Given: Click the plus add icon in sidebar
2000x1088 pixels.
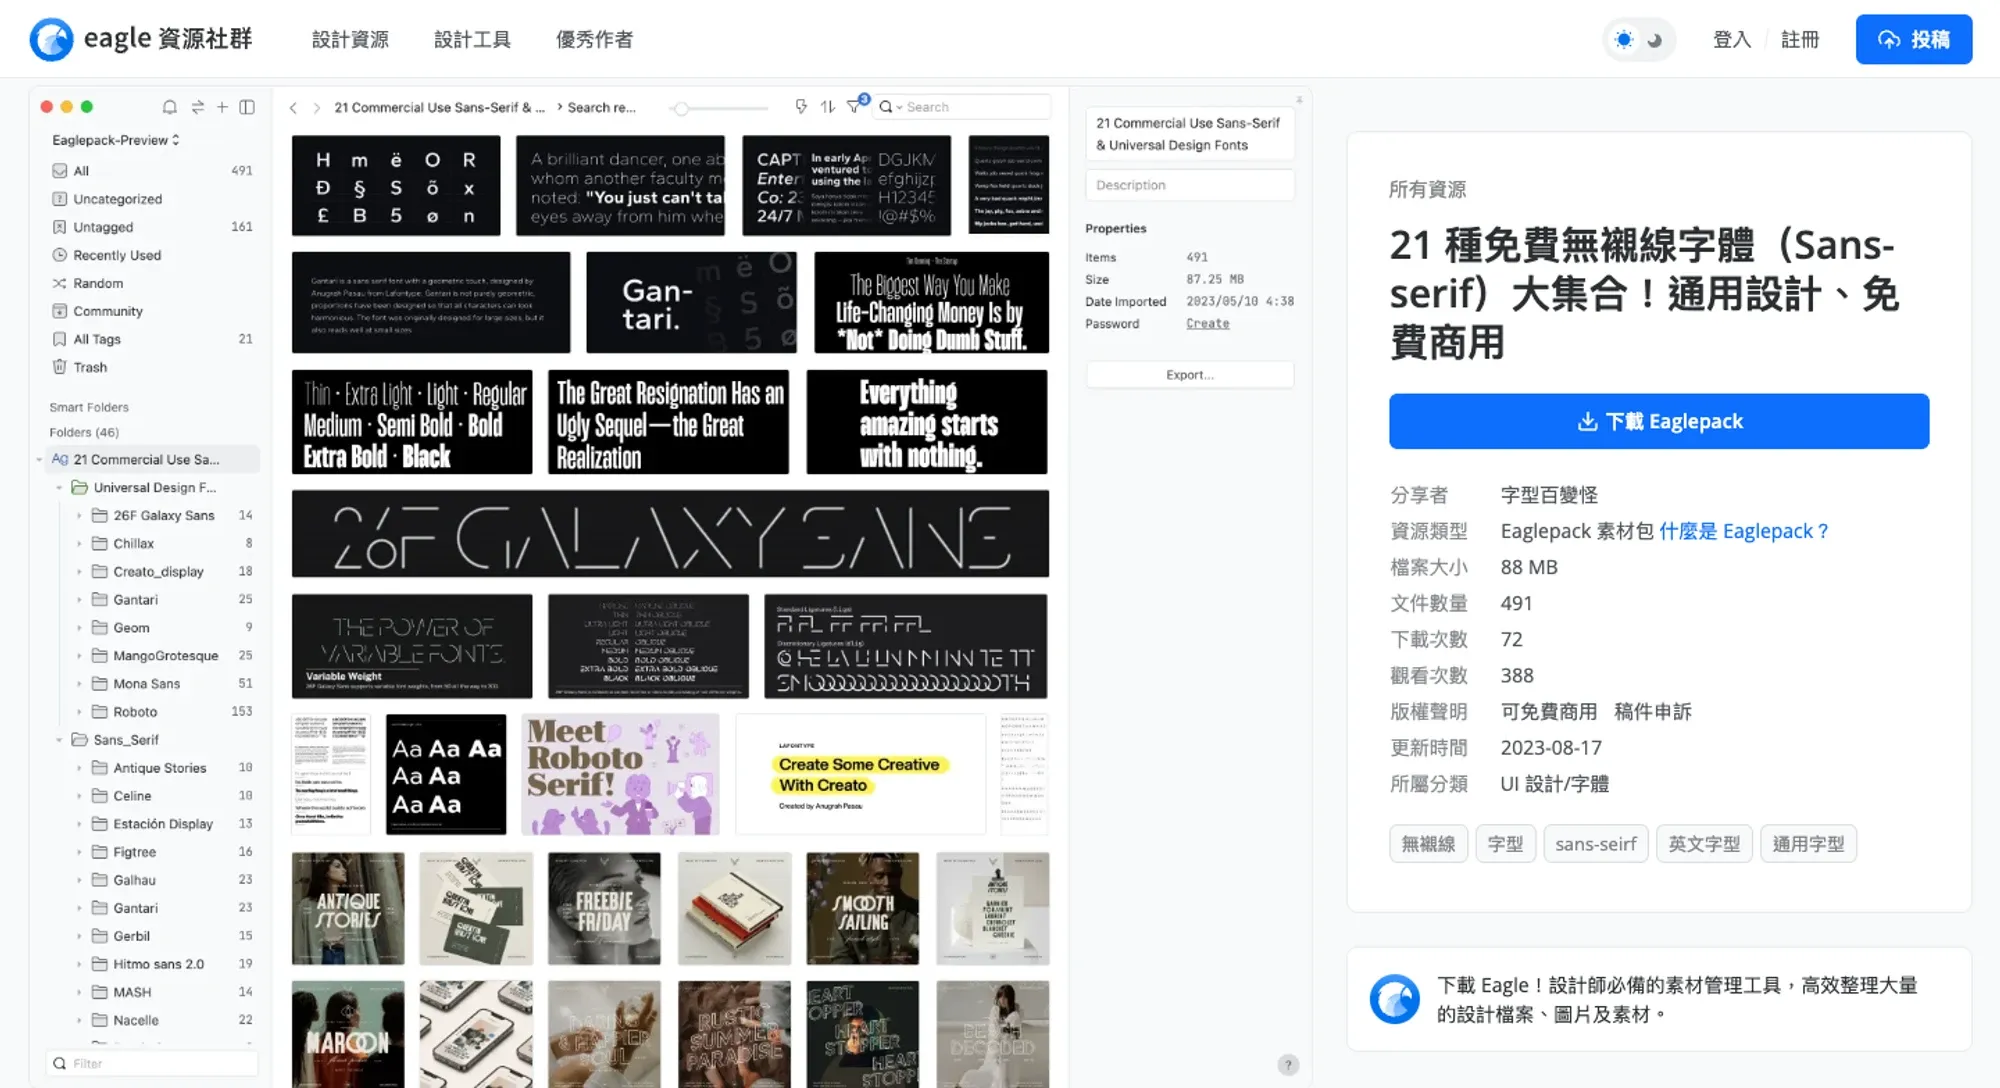Looking at the screenshot, I should pos(222,107).
